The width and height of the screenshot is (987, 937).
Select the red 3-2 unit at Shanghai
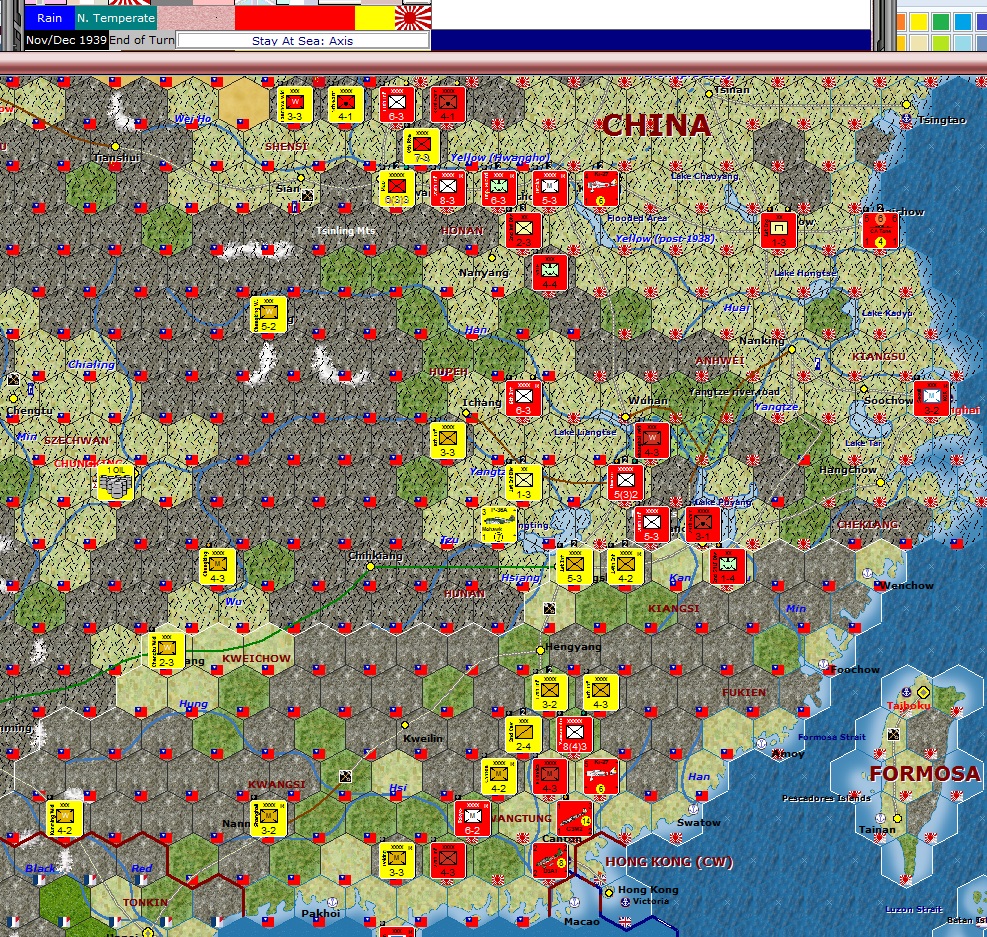pyautogui.click(x=932, y=398)
